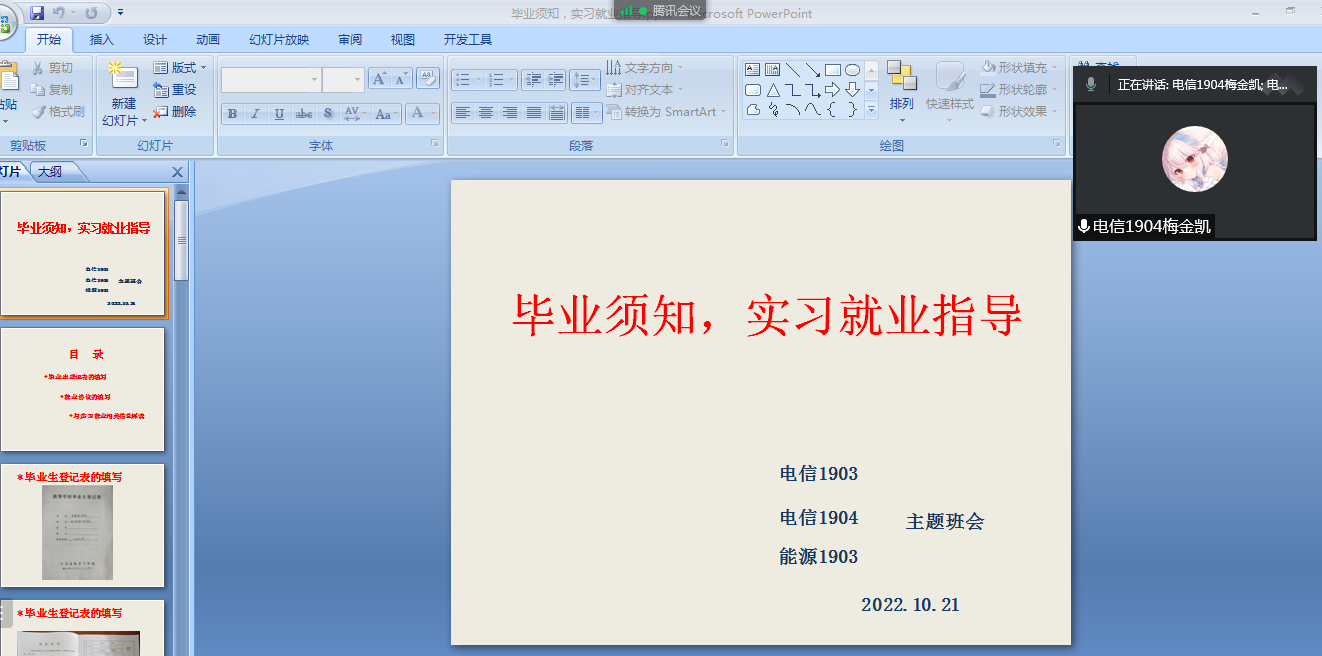Click the Save icon in quick access toolbar

(x=37, y=13)
